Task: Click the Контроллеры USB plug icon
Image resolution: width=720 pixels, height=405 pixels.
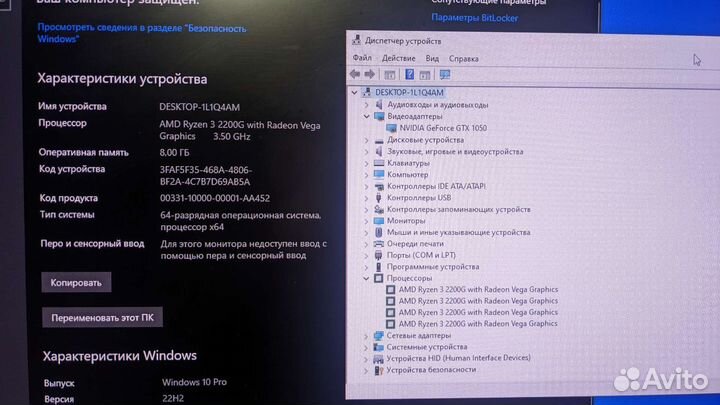Action: click(x=378, y=198)
